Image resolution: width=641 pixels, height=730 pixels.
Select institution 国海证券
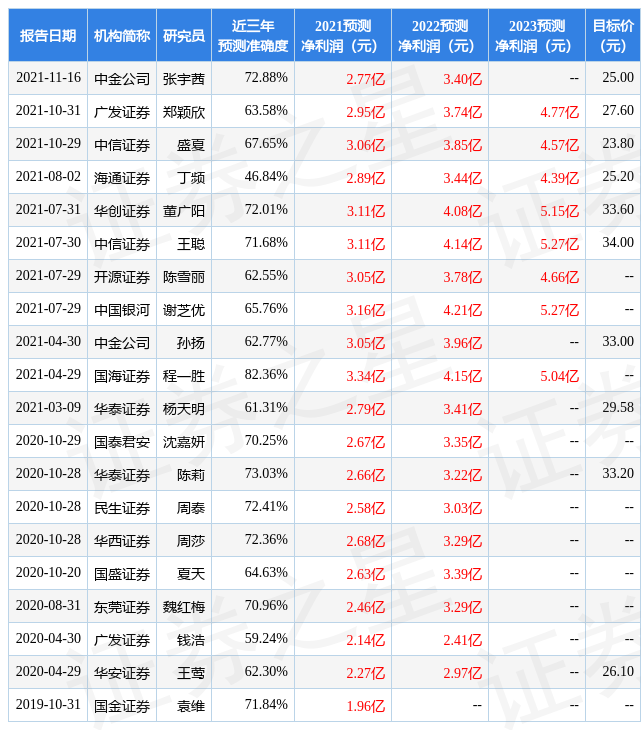click(122, 376)
